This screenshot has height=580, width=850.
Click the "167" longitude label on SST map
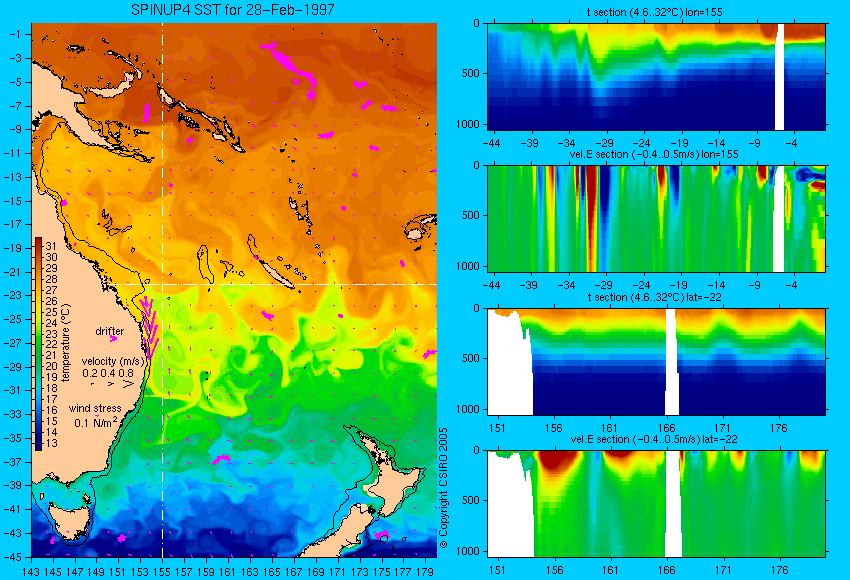click(x=293, y=571)
